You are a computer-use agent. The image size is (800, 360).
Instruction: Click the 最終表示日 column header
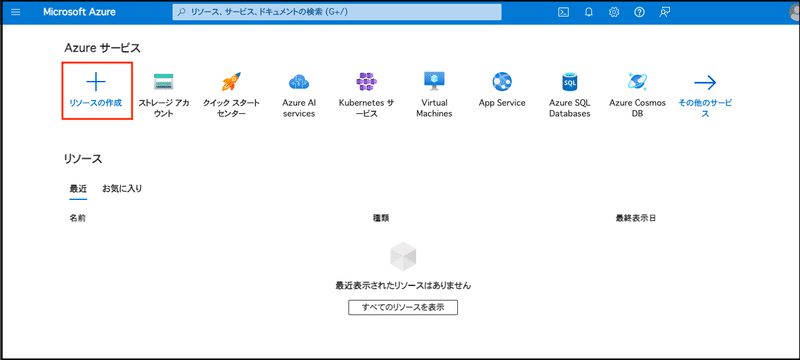(x=636, y=218)
